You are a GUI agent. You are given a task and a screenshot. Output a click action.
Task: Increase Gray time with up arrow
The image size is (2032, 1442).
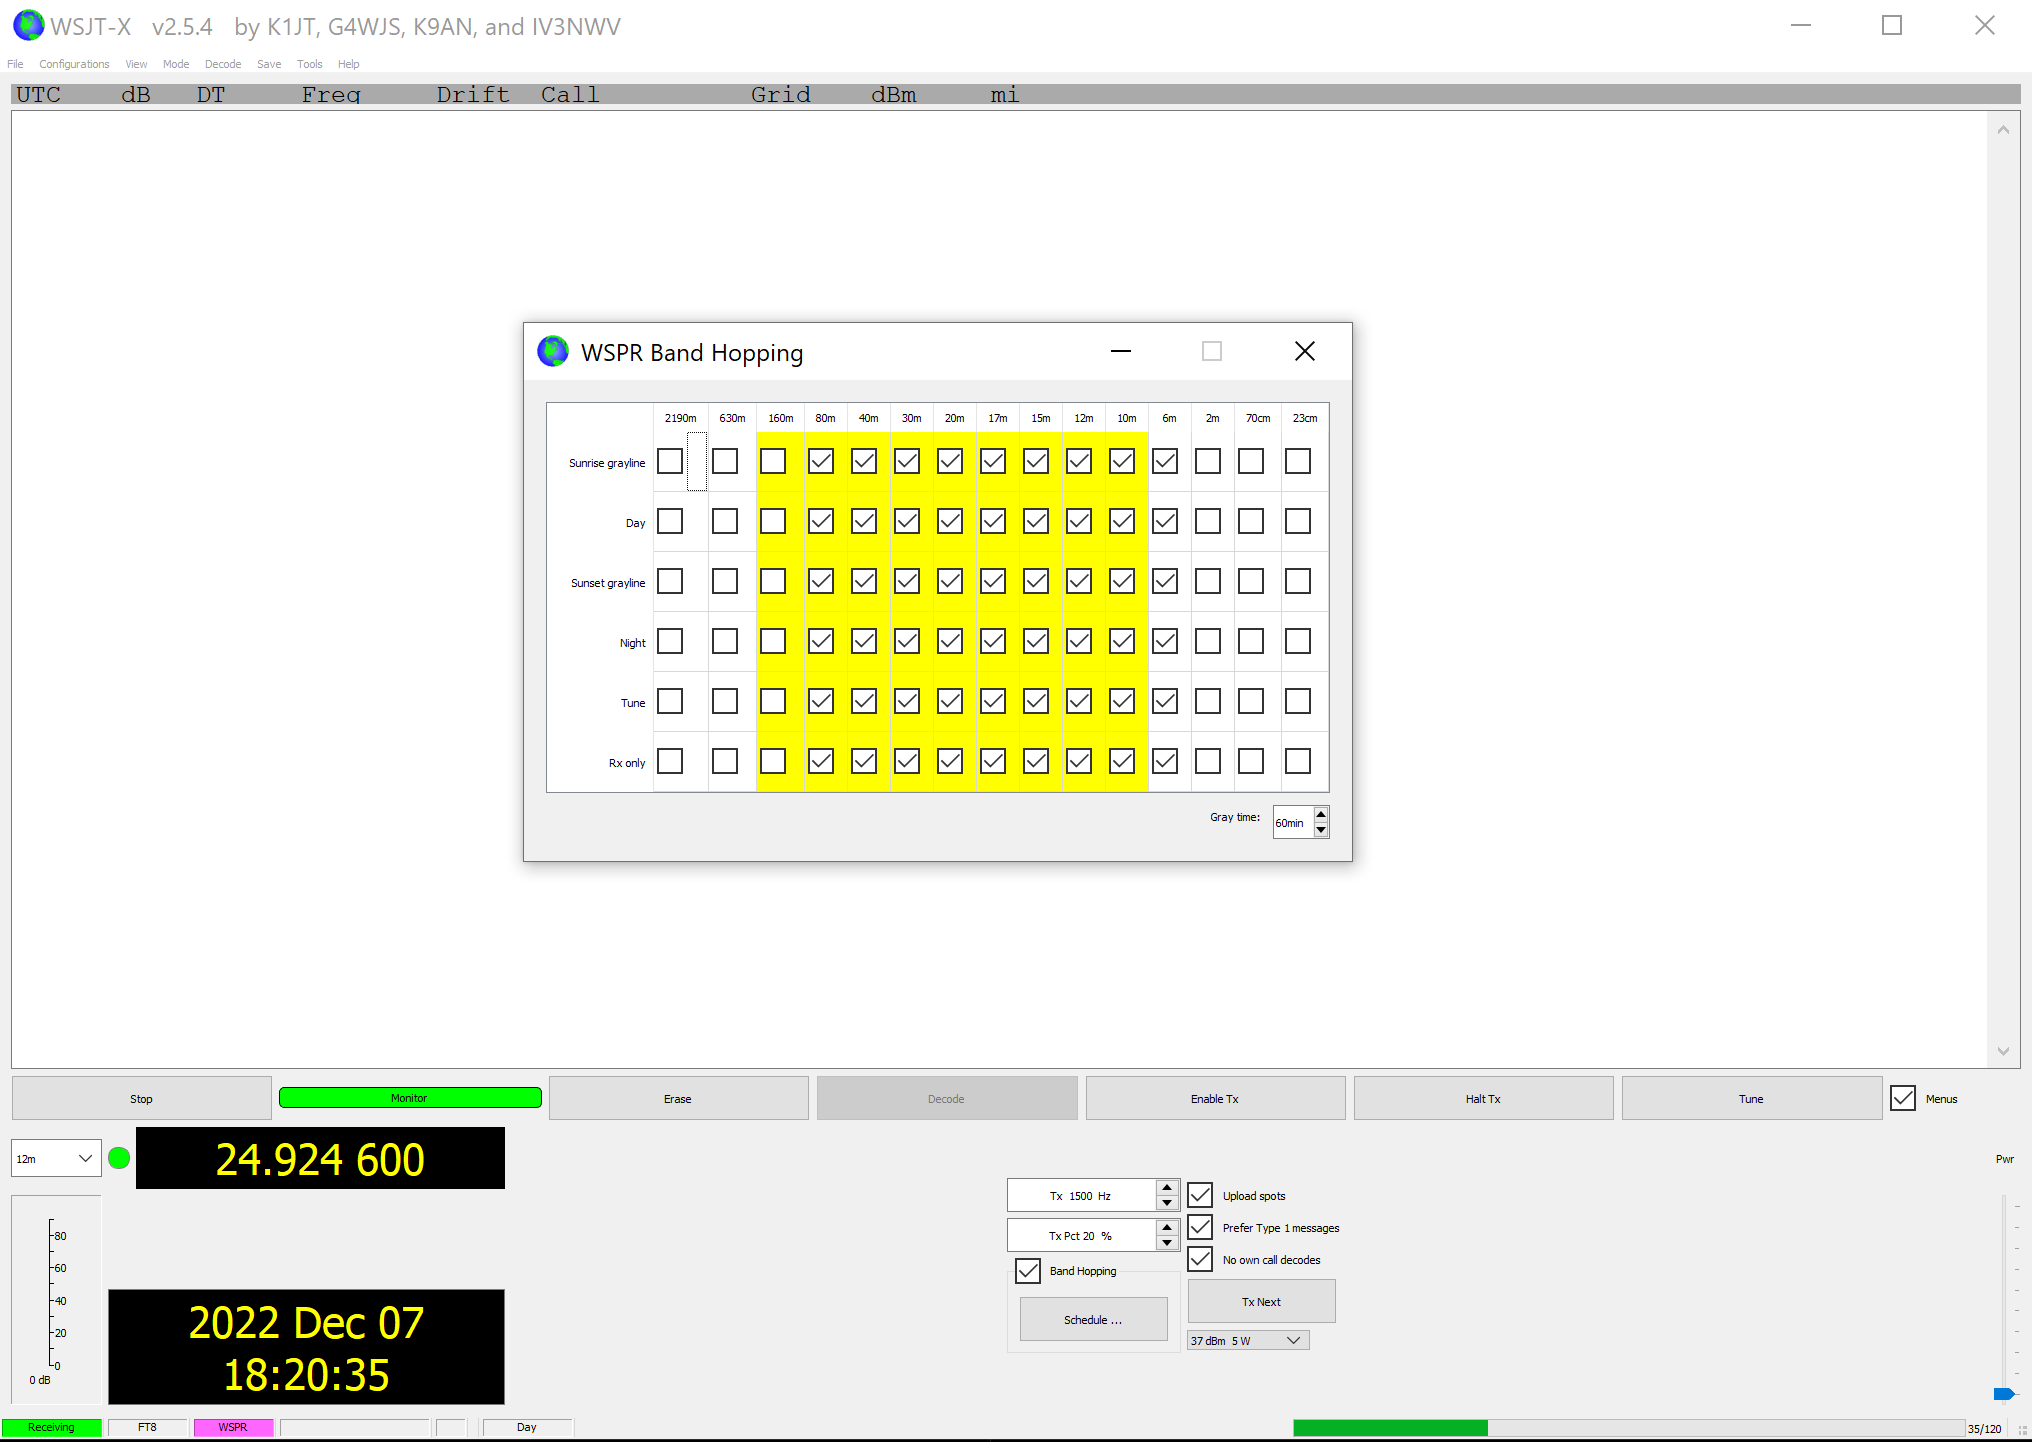click(x=1321, y=814)
